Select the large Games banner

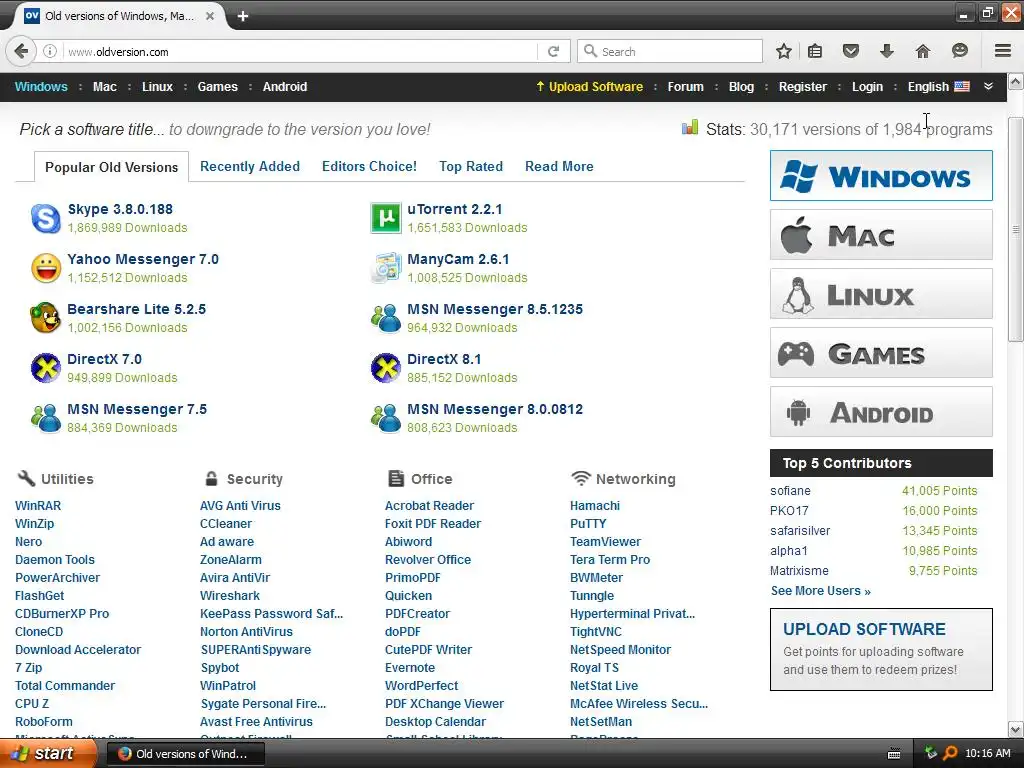[881, 353]
